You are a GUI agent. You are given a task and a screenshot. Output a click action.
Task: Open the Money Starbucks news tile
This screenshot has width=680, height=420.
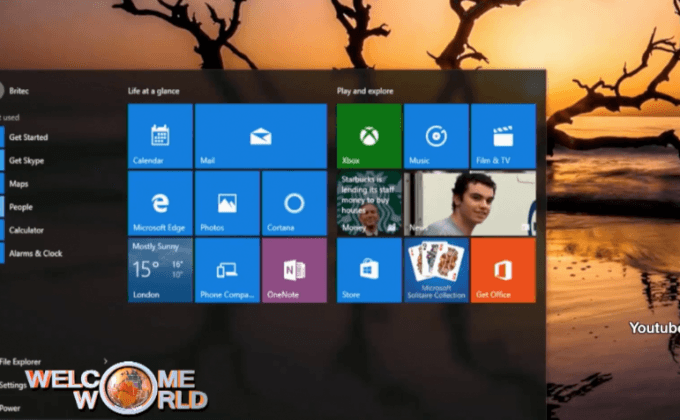pyautogui.click(x=369, y=203)
